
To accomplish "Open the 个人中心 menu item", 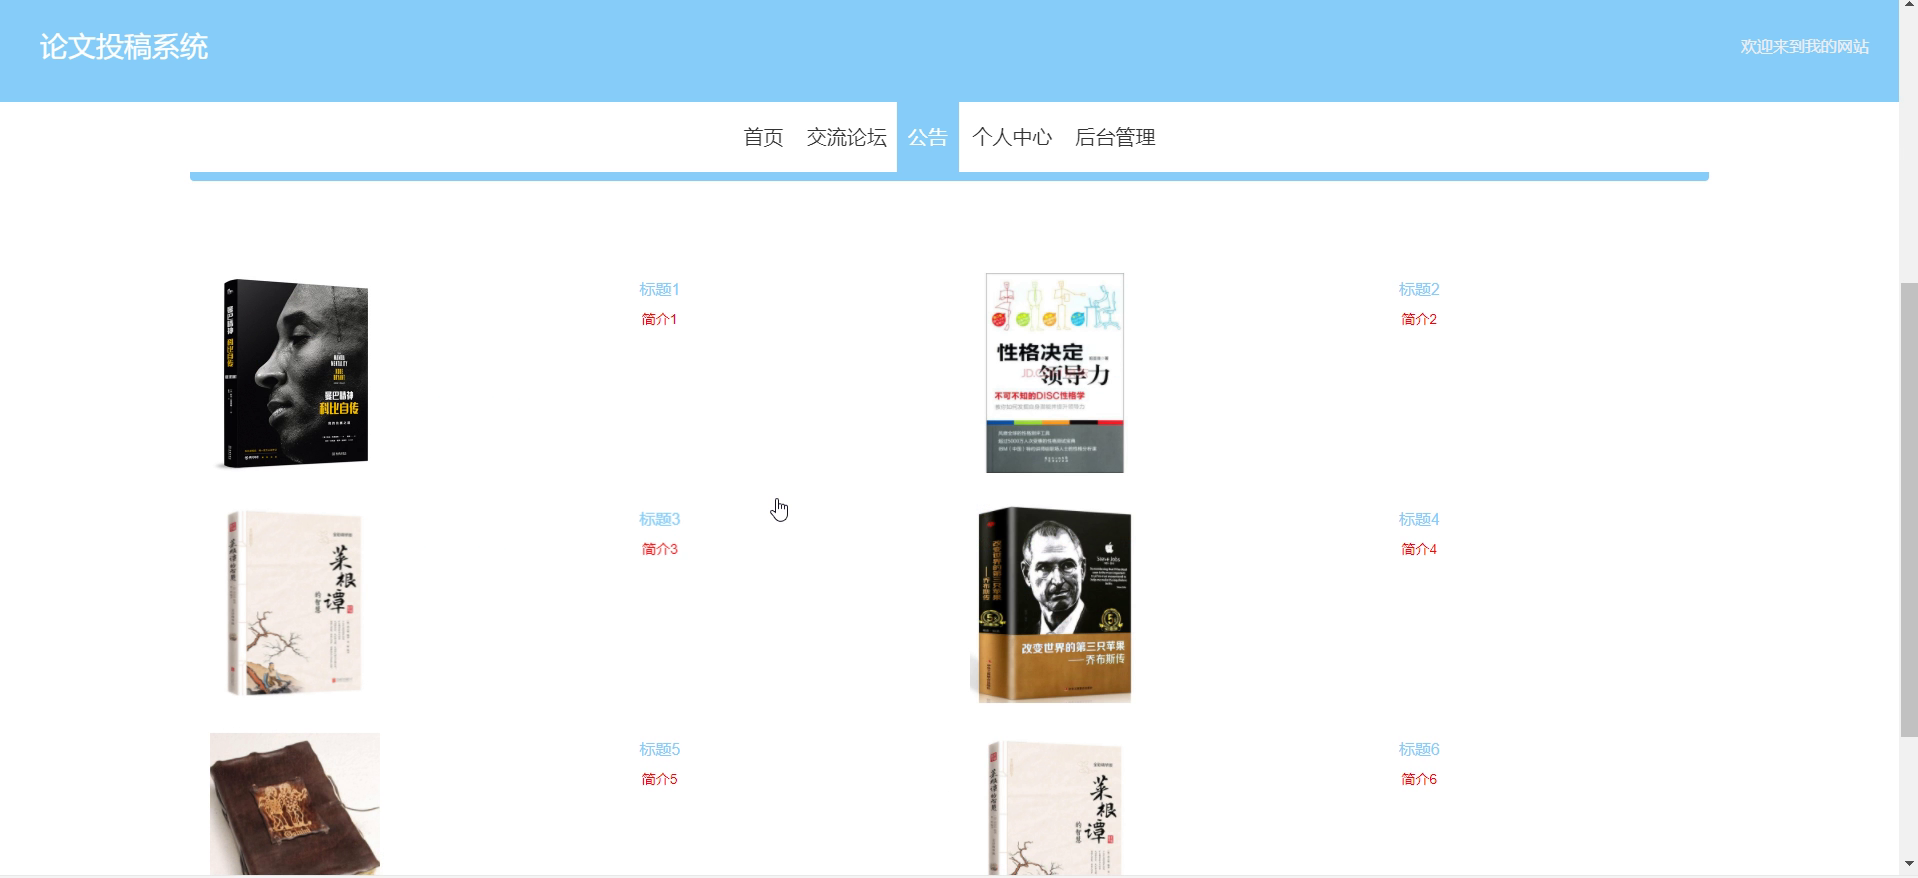I will [x=1011, y=137].
